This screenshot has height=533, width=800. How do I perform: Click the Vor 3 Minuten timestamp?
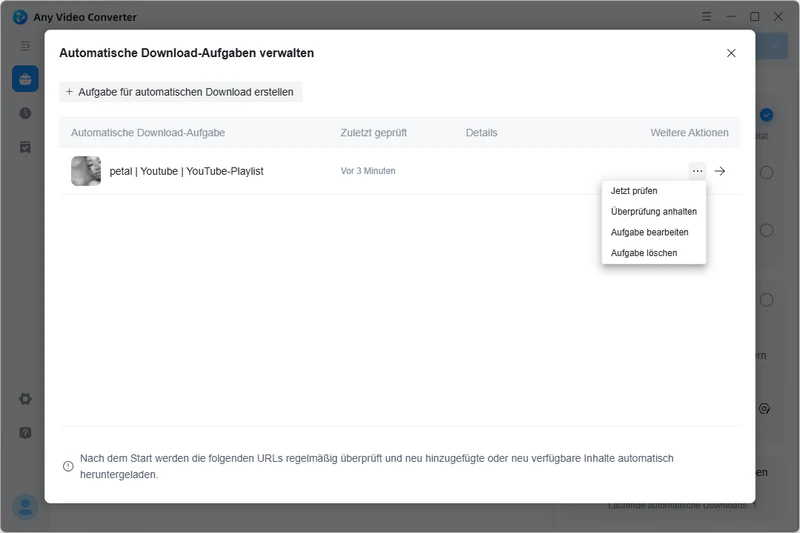click(x=368, y=171)
